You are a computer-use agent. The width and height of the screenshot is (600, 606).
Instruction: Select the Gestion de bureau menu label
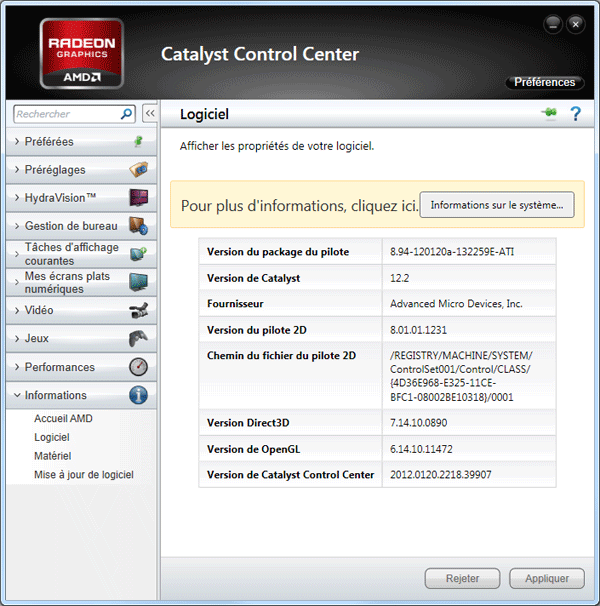point(71,226)
